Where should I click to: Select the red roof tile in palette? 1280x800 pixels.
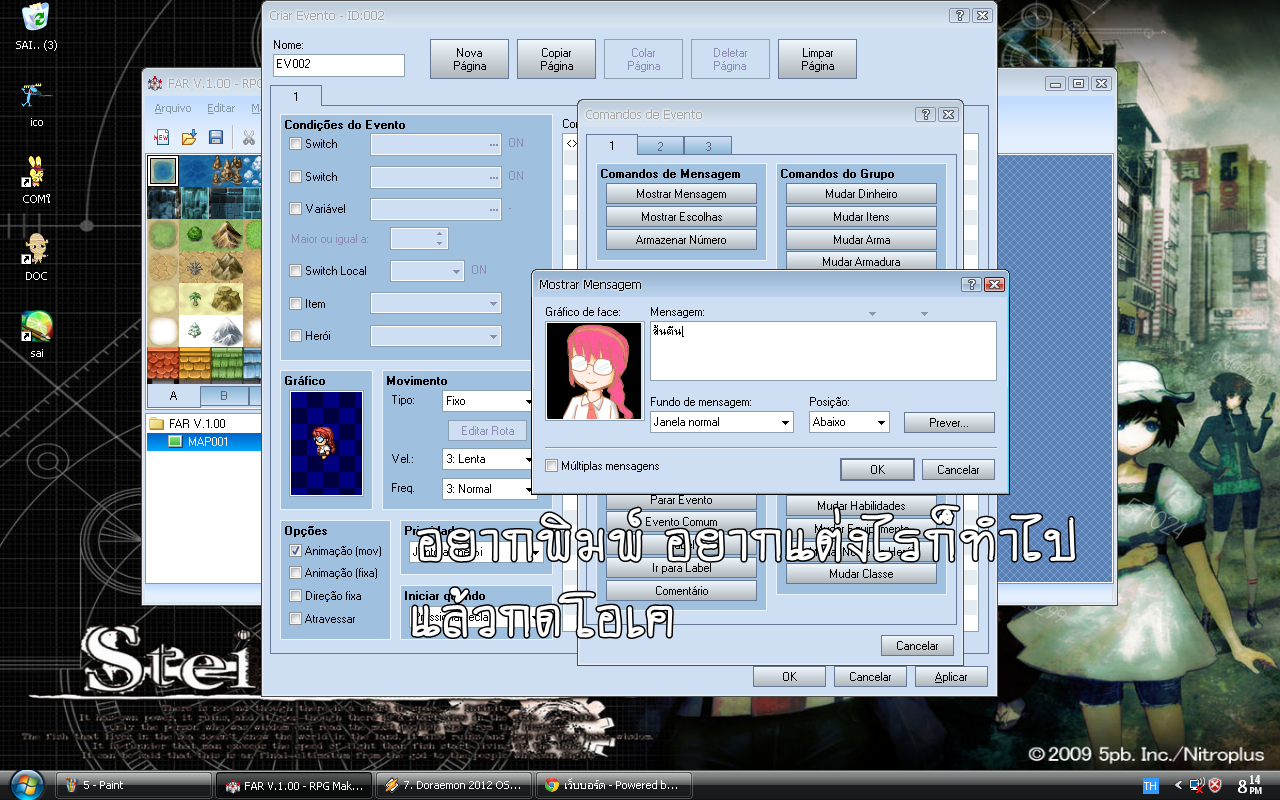[162, 365]
